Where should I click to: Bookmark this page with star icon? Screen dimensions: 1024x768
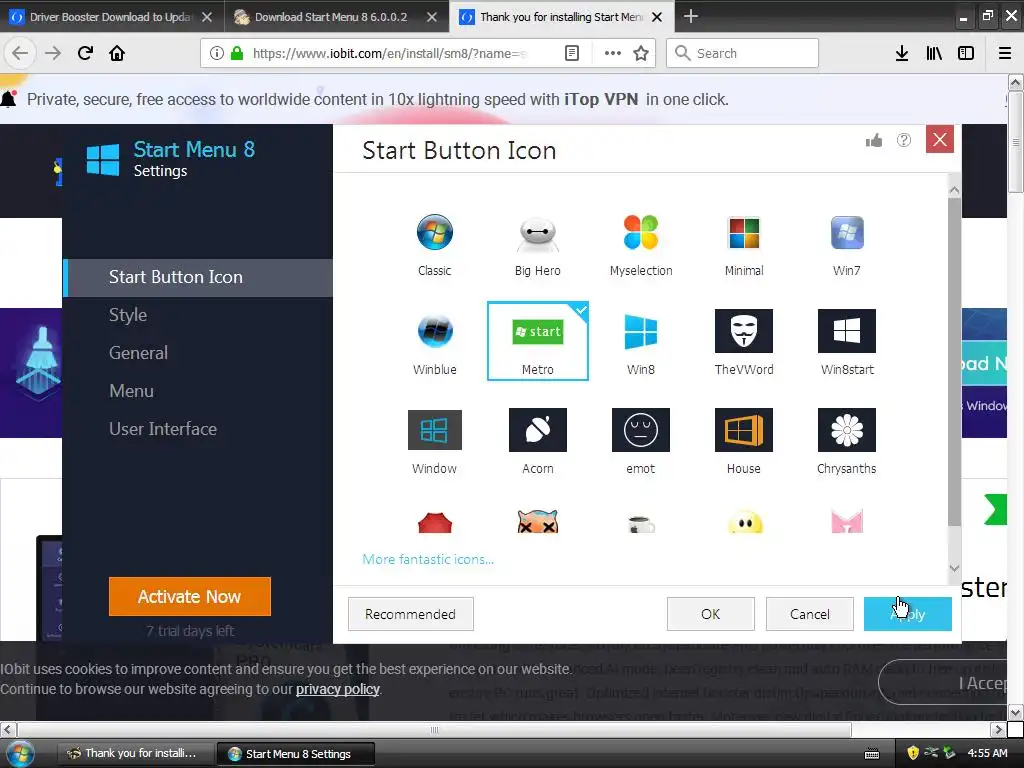pos(641,53)
